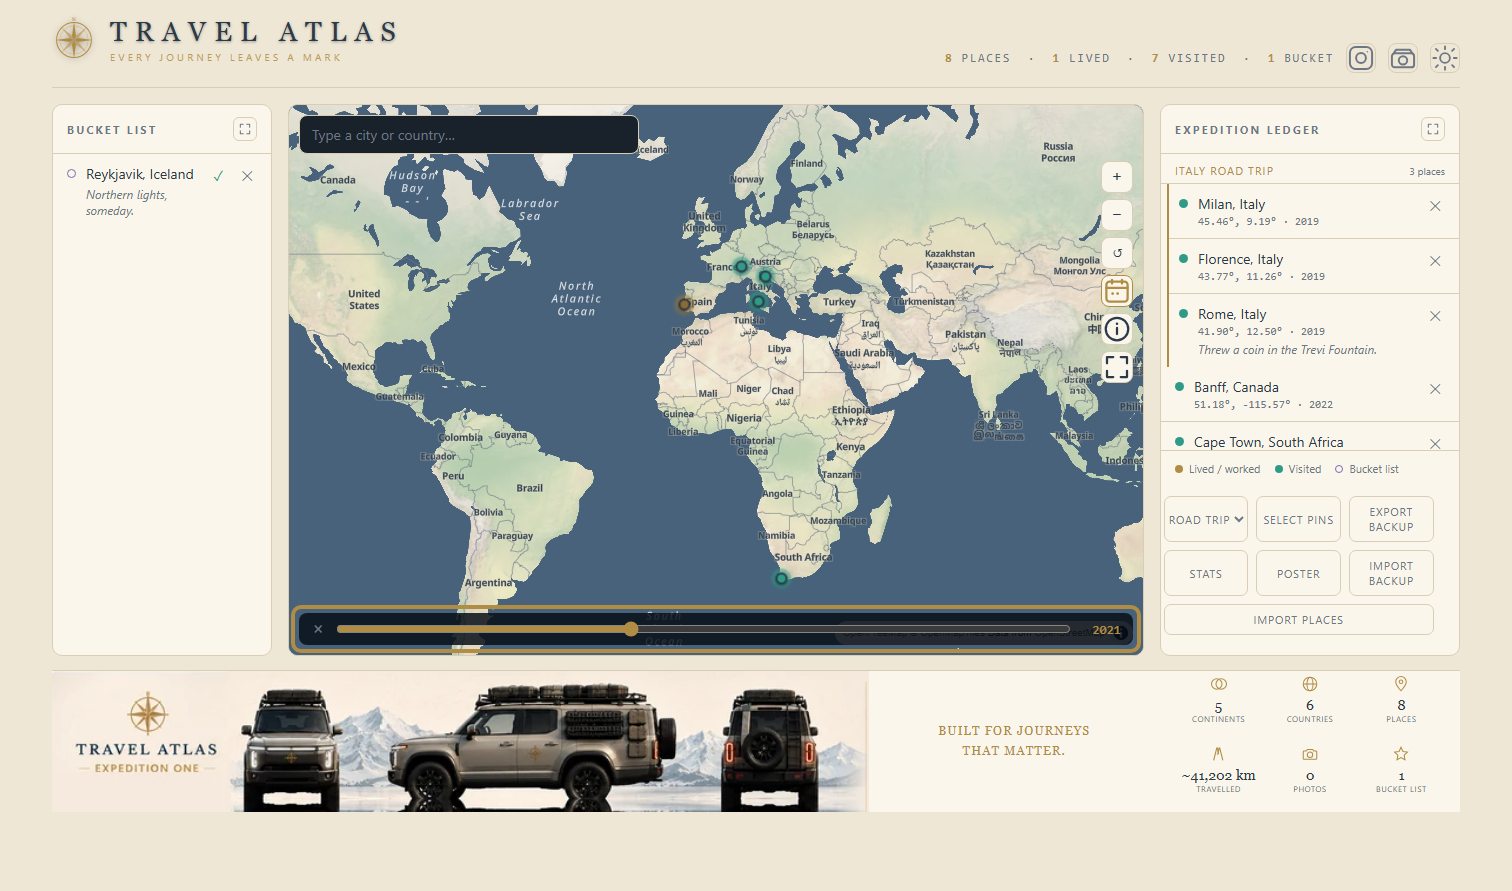
Task: Click the camera photo icon in header
Action: click(x=1403, y=58)
